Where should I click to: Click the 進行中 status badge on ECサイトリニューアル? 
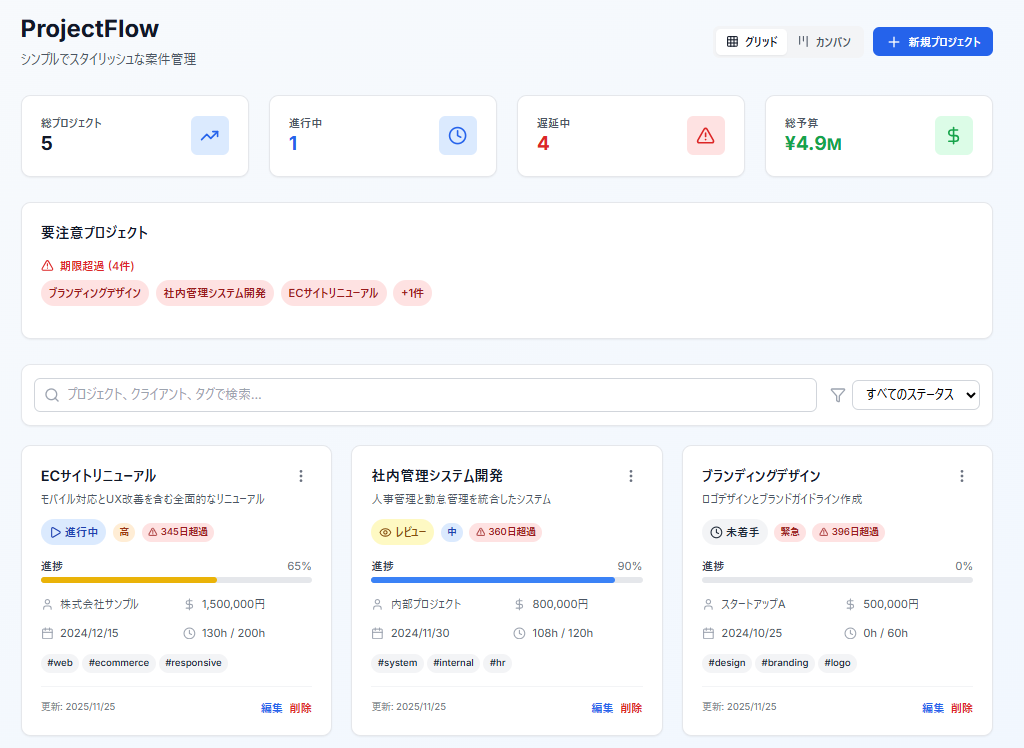(x=73, y=533)
